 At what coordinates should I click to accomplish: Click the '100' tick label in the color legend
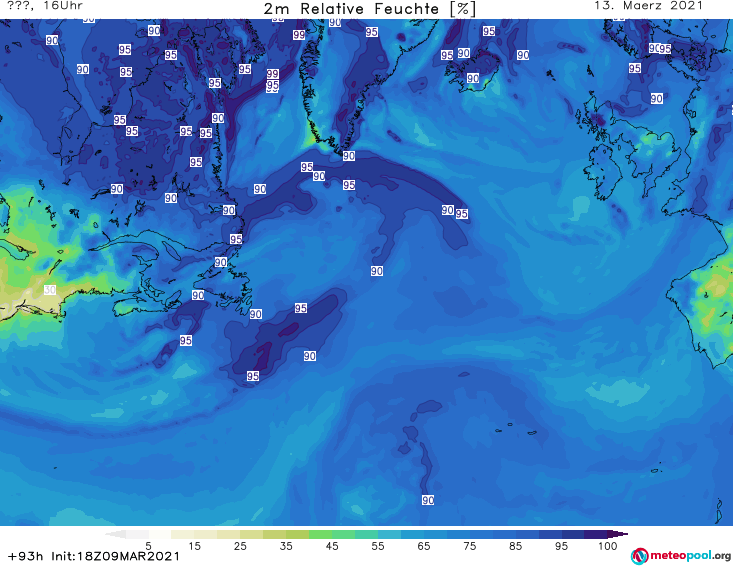[608, 546]
